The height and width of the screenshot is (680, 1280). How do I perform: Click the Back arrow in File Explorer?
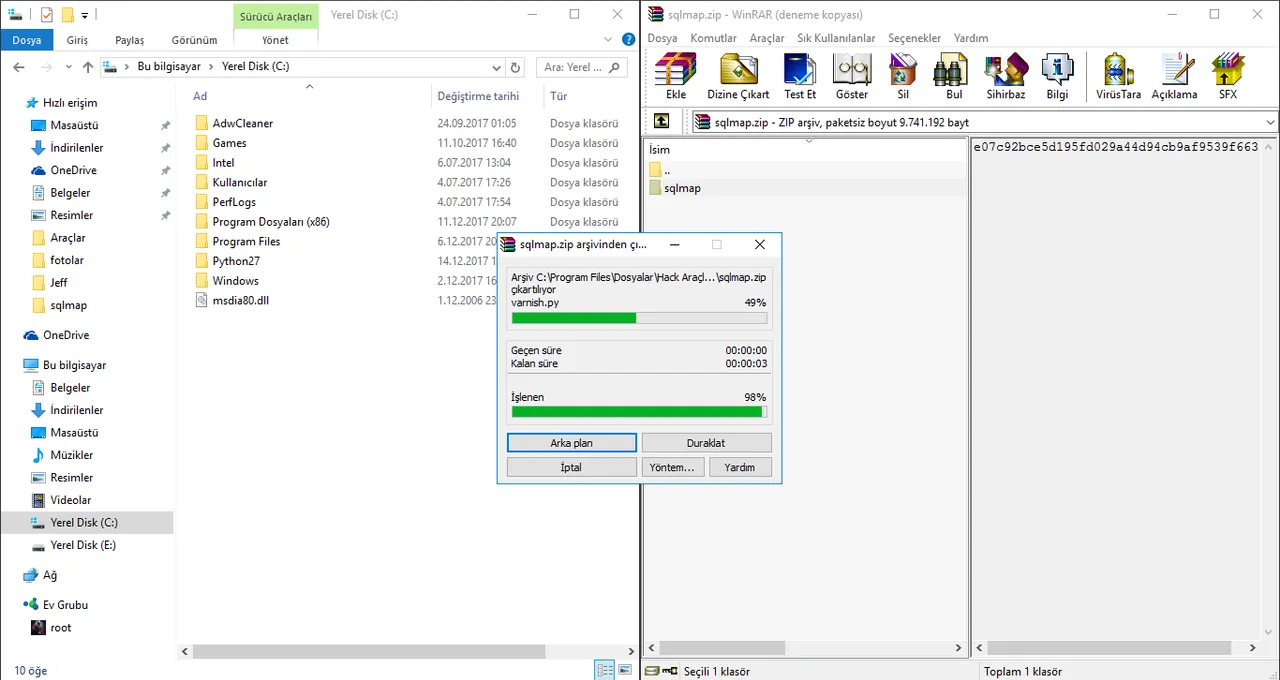click(20, 67)
